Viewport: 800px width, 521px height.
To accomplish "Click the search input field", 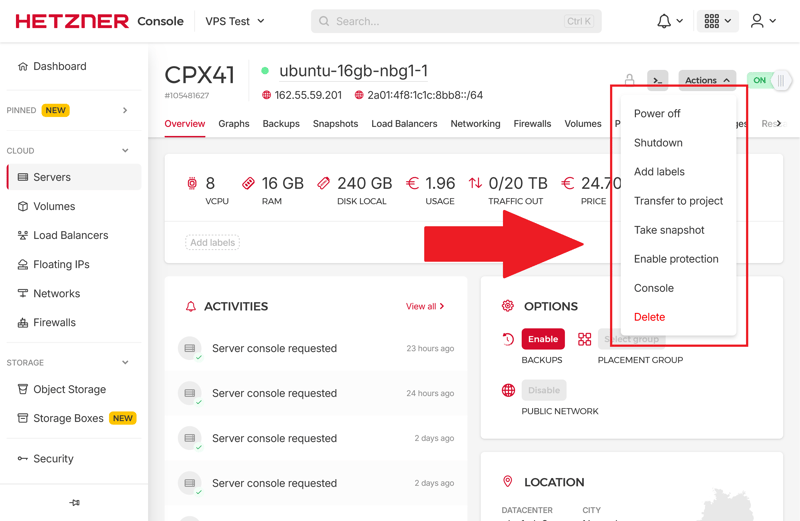I will (450, 21).
